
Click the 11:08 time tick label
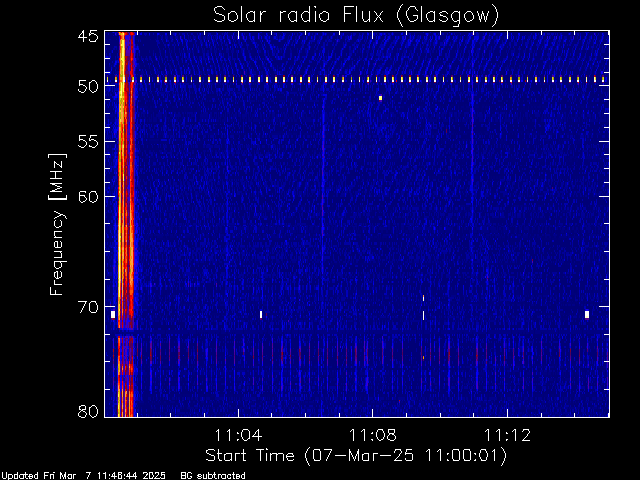click(x=373, y=435)
